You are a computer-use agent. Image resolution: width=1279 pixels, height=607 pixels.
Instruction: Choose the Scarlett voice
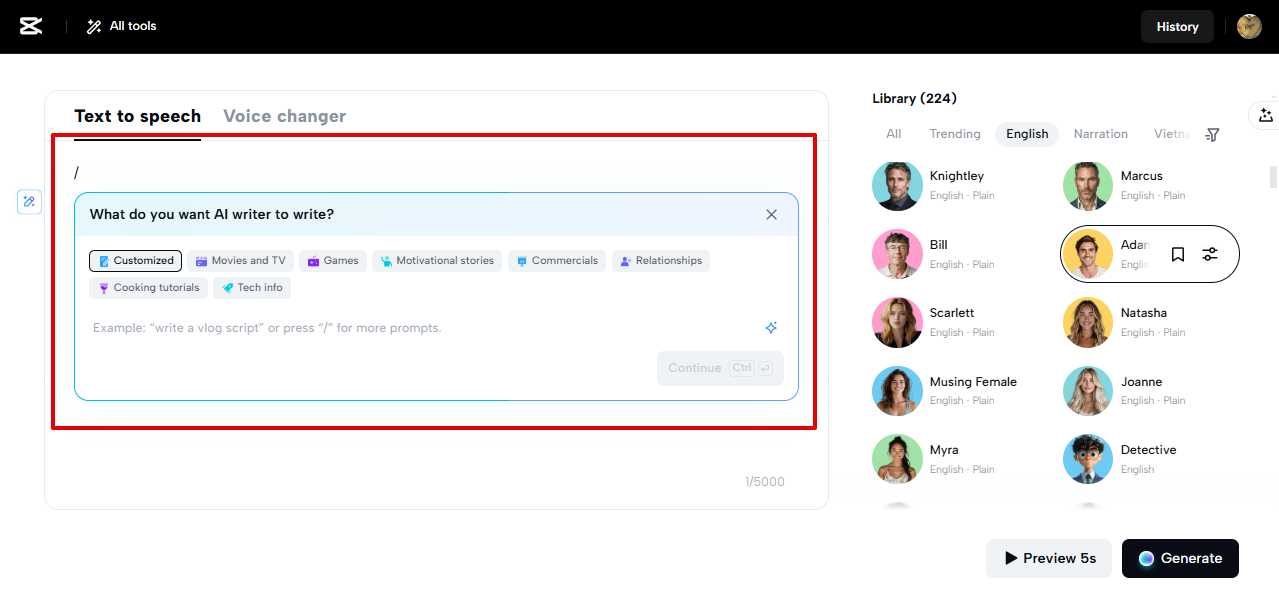tap(957, 322)
